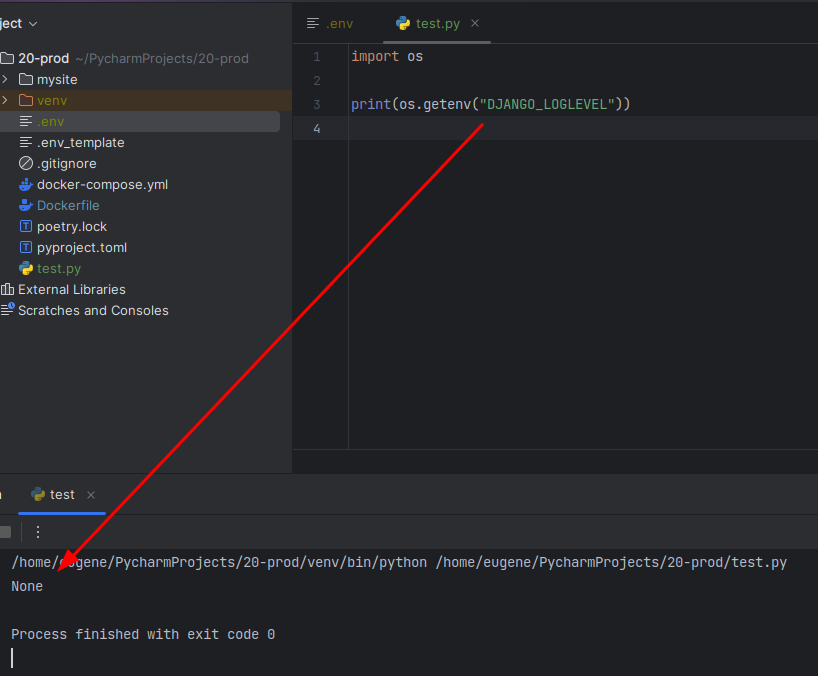Click the poetry.lock file icon
Screen dimensions: 818x676
click(x=26, y=226)
